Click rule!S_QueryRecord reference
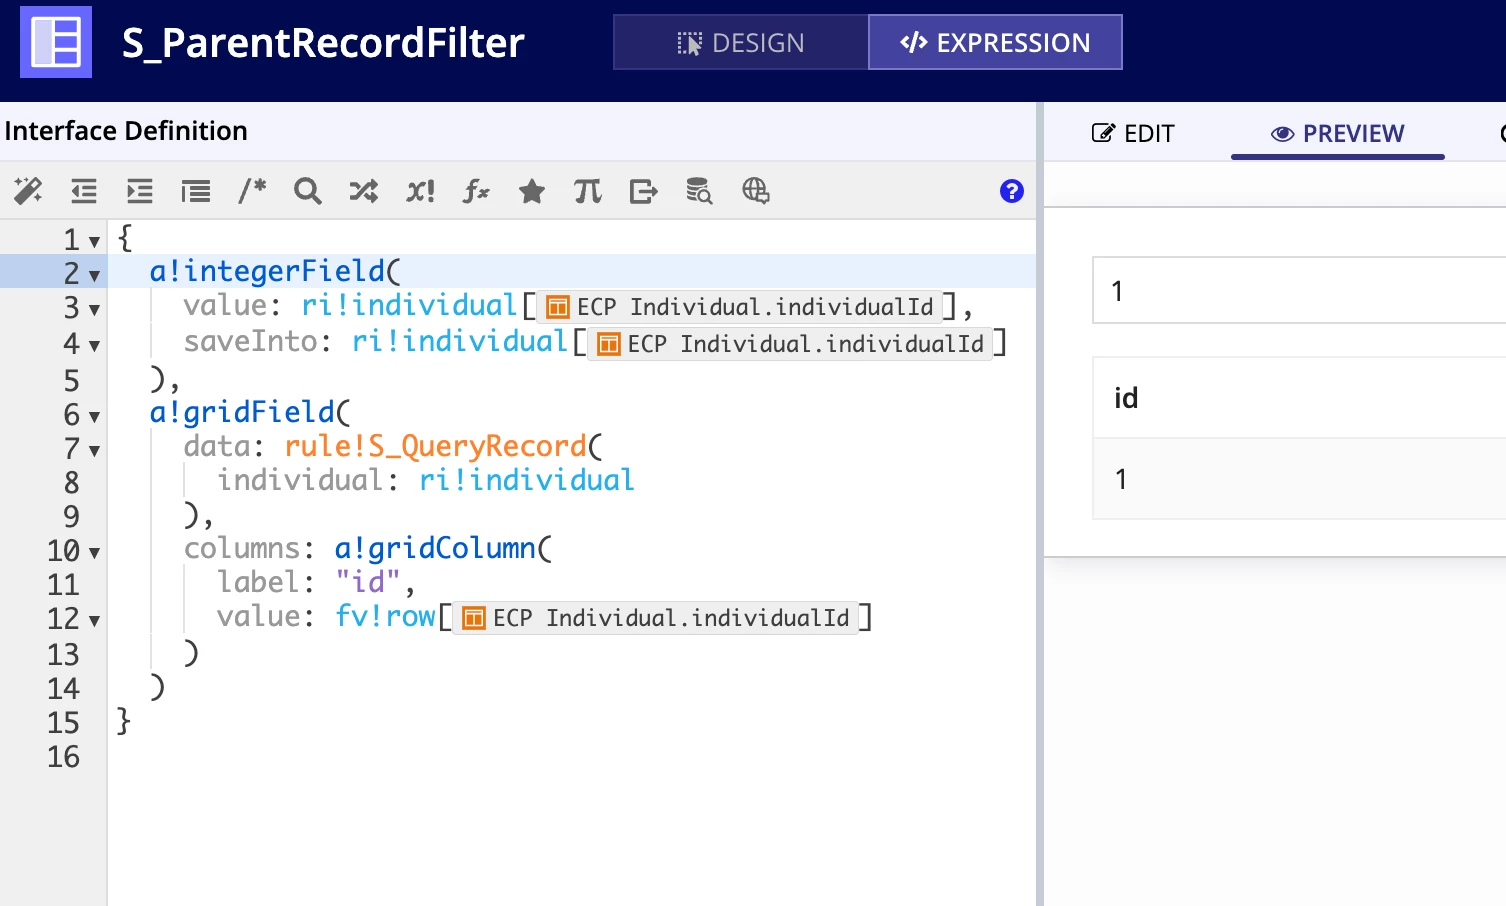 coord(435,446)
